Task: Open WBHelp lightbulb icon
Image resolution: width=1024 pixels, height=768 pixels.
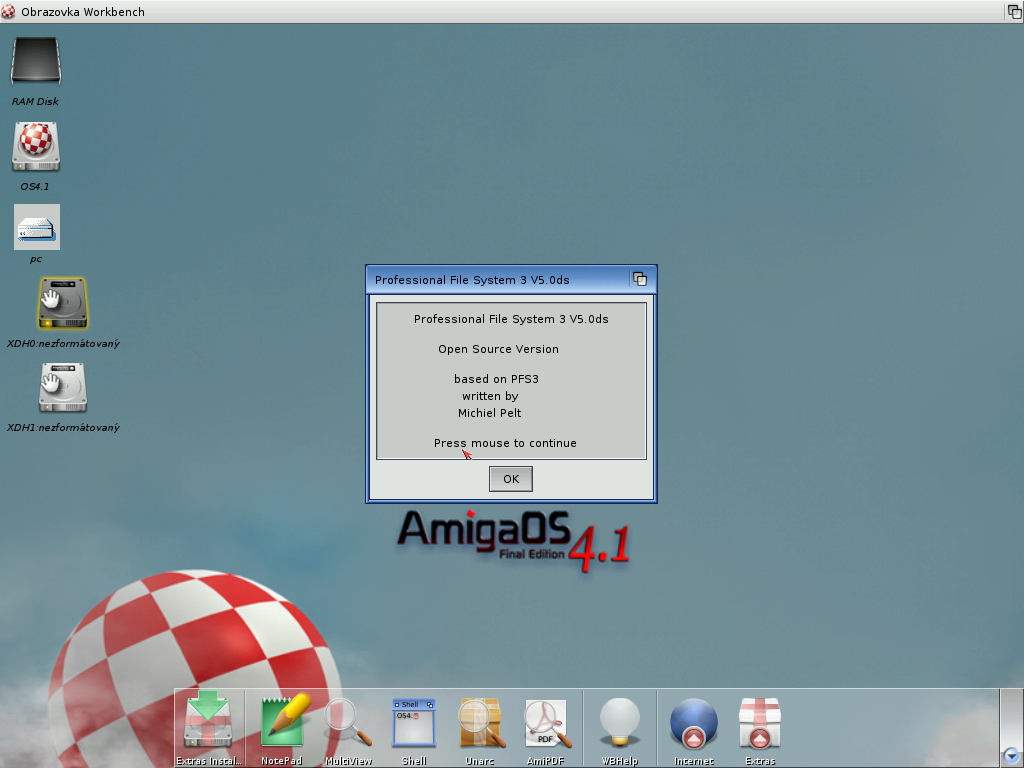Action: coord(619,722)
